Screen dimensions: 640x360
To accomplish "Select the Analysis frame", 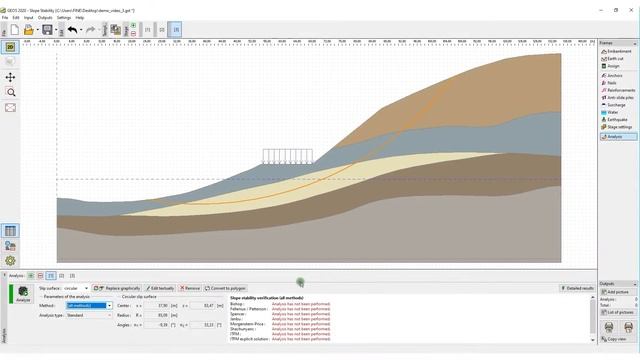I will click(618, 137).
